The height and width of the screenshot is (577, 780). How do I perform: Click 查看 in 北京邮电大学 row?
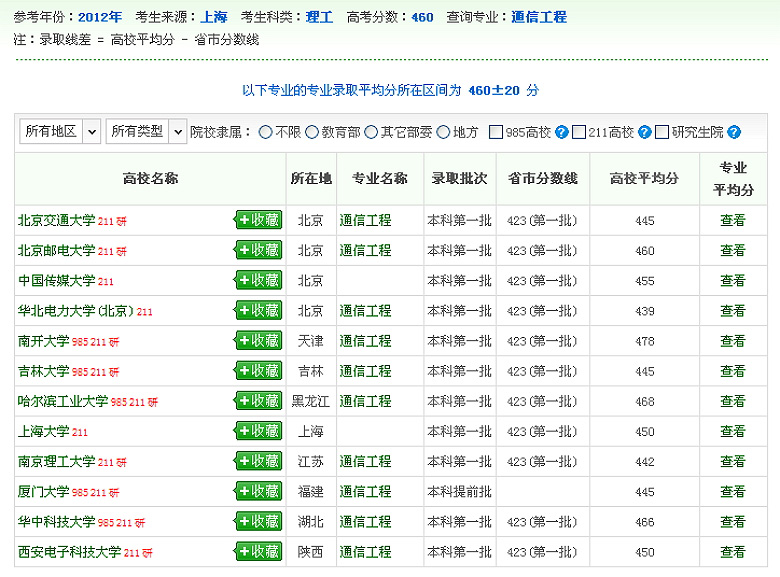click(733, 251)
